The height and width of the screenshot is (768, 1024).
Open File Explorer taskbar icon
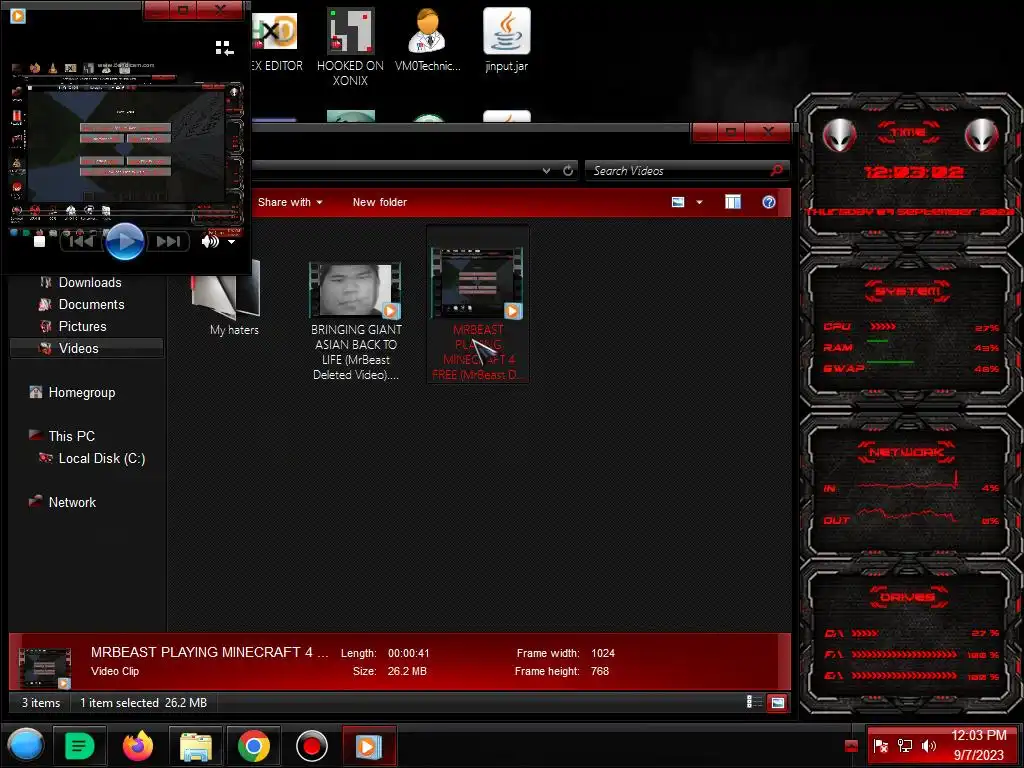point(196,746)
